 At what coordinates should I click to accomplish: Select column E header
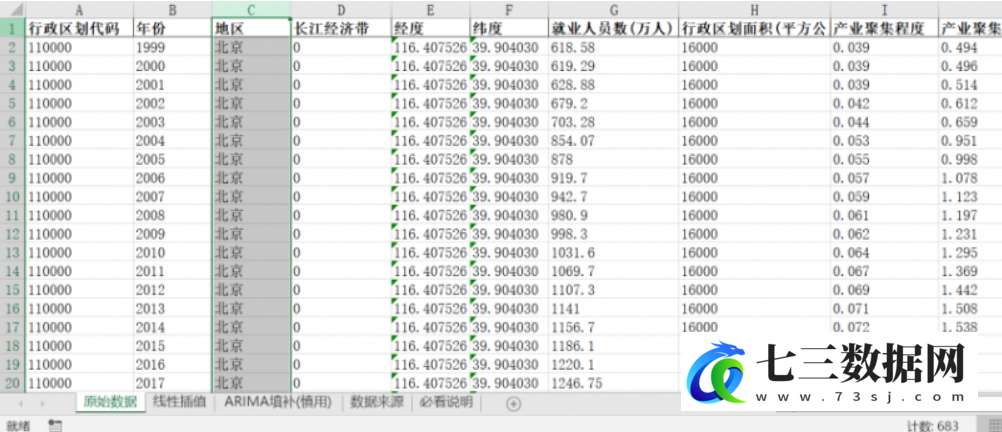tap(431, 10)
